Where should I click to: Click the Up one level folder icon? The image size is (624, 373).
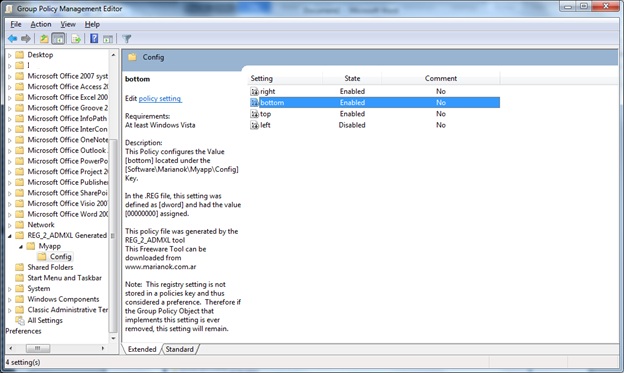click(x=44, y=39)
